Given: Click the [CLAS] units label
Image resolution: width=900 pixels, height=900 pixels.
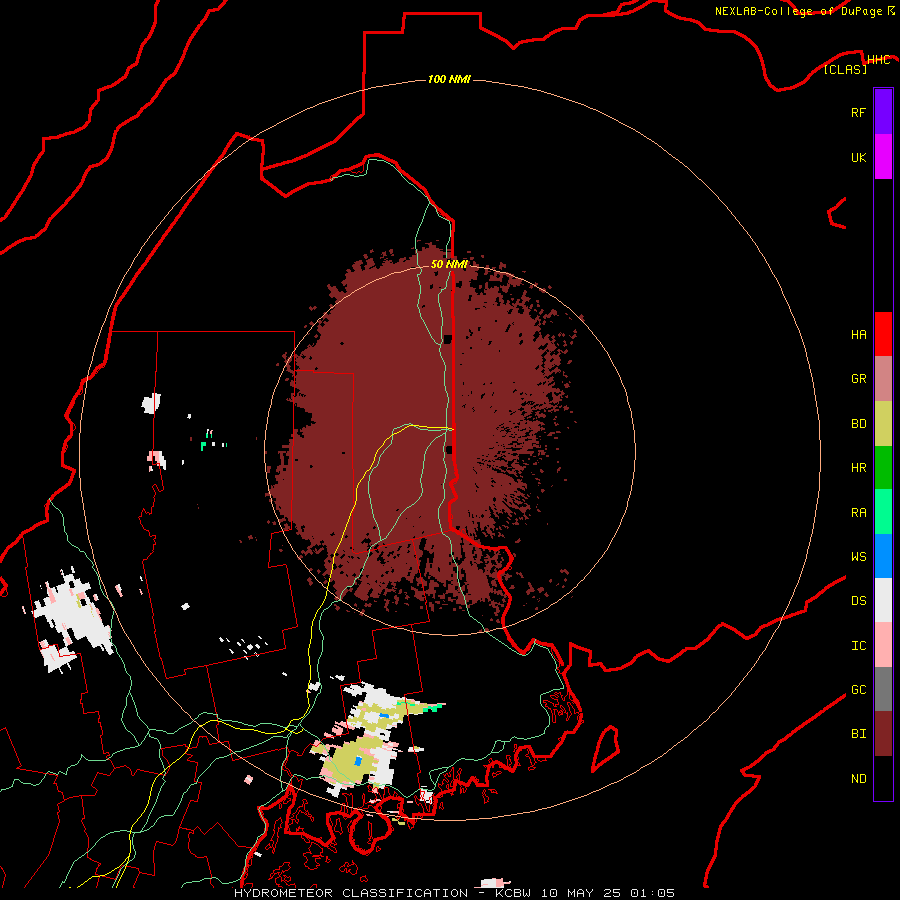Looking at the screenshot, I should point(845,69).
